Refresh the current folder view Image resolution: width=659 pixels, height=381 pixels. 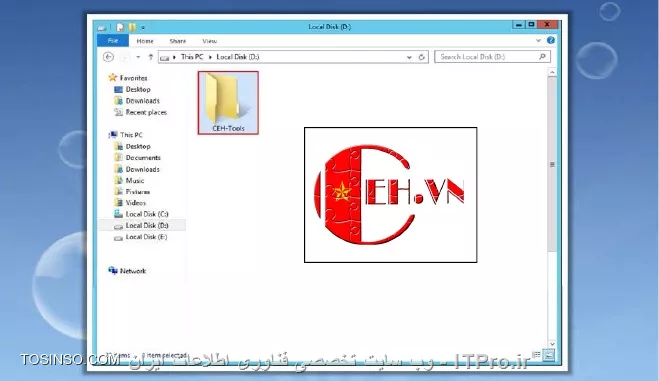[422, 57]
